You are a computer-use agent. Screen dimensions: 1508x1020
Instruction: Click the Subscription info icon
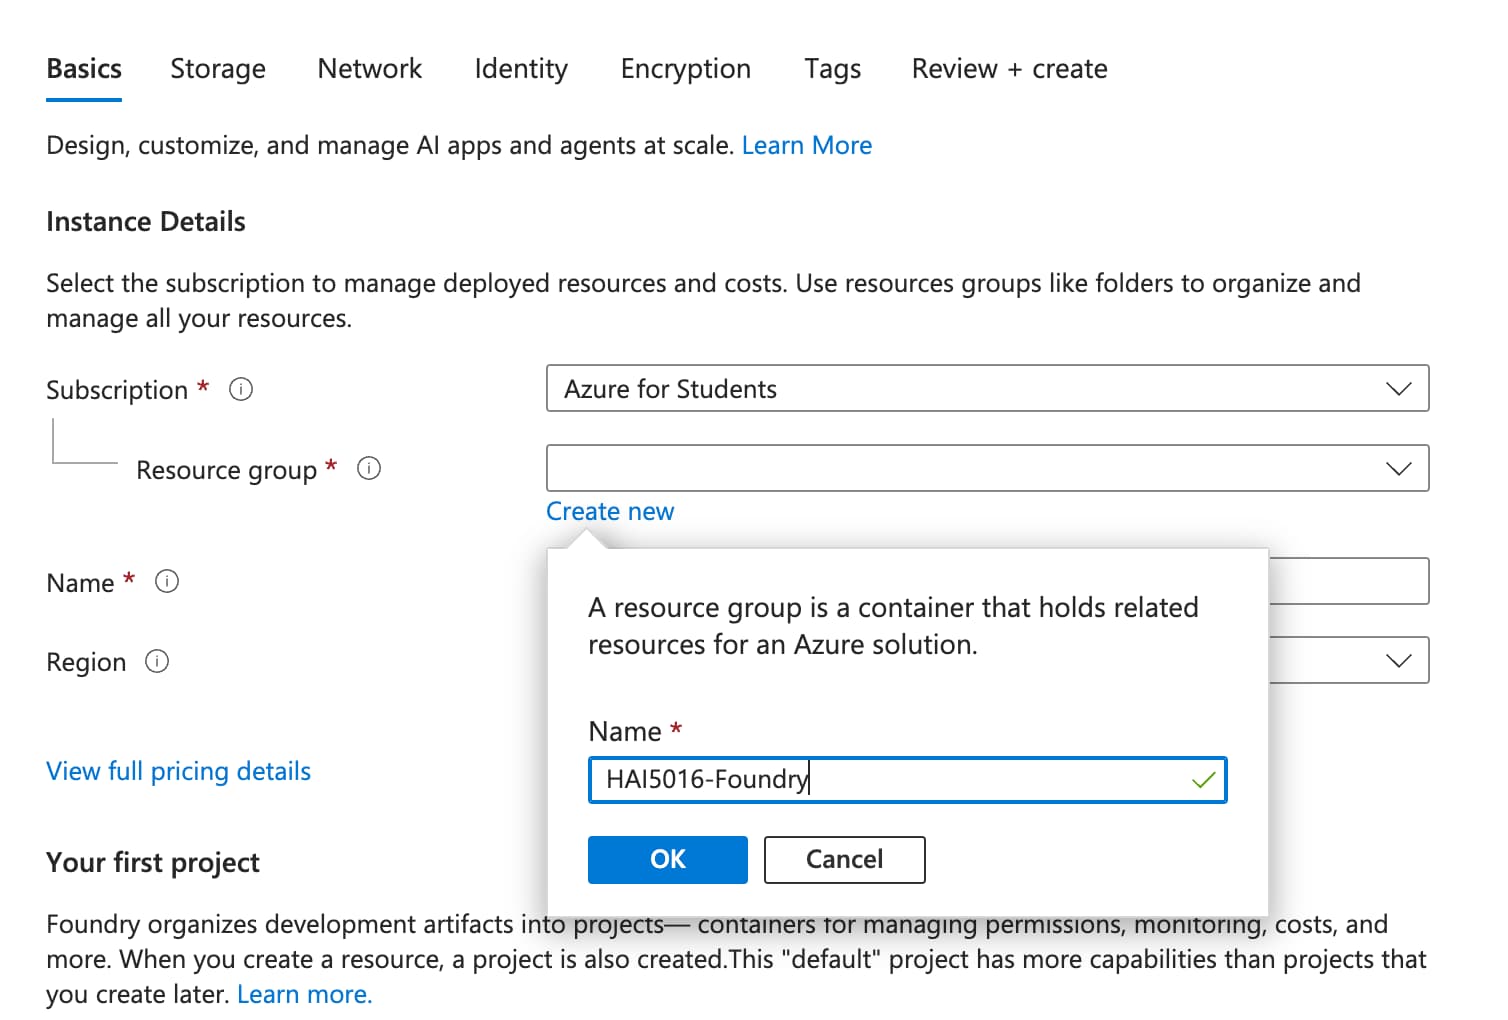[240, 389]
